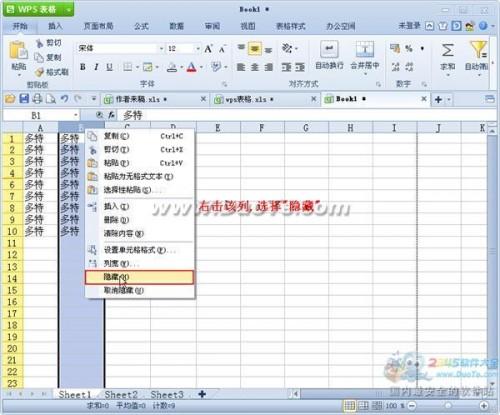The height and width of the screenshot is (415, 500).
Task: Click the decrease indent icon
Action: [x=286, y=67]
